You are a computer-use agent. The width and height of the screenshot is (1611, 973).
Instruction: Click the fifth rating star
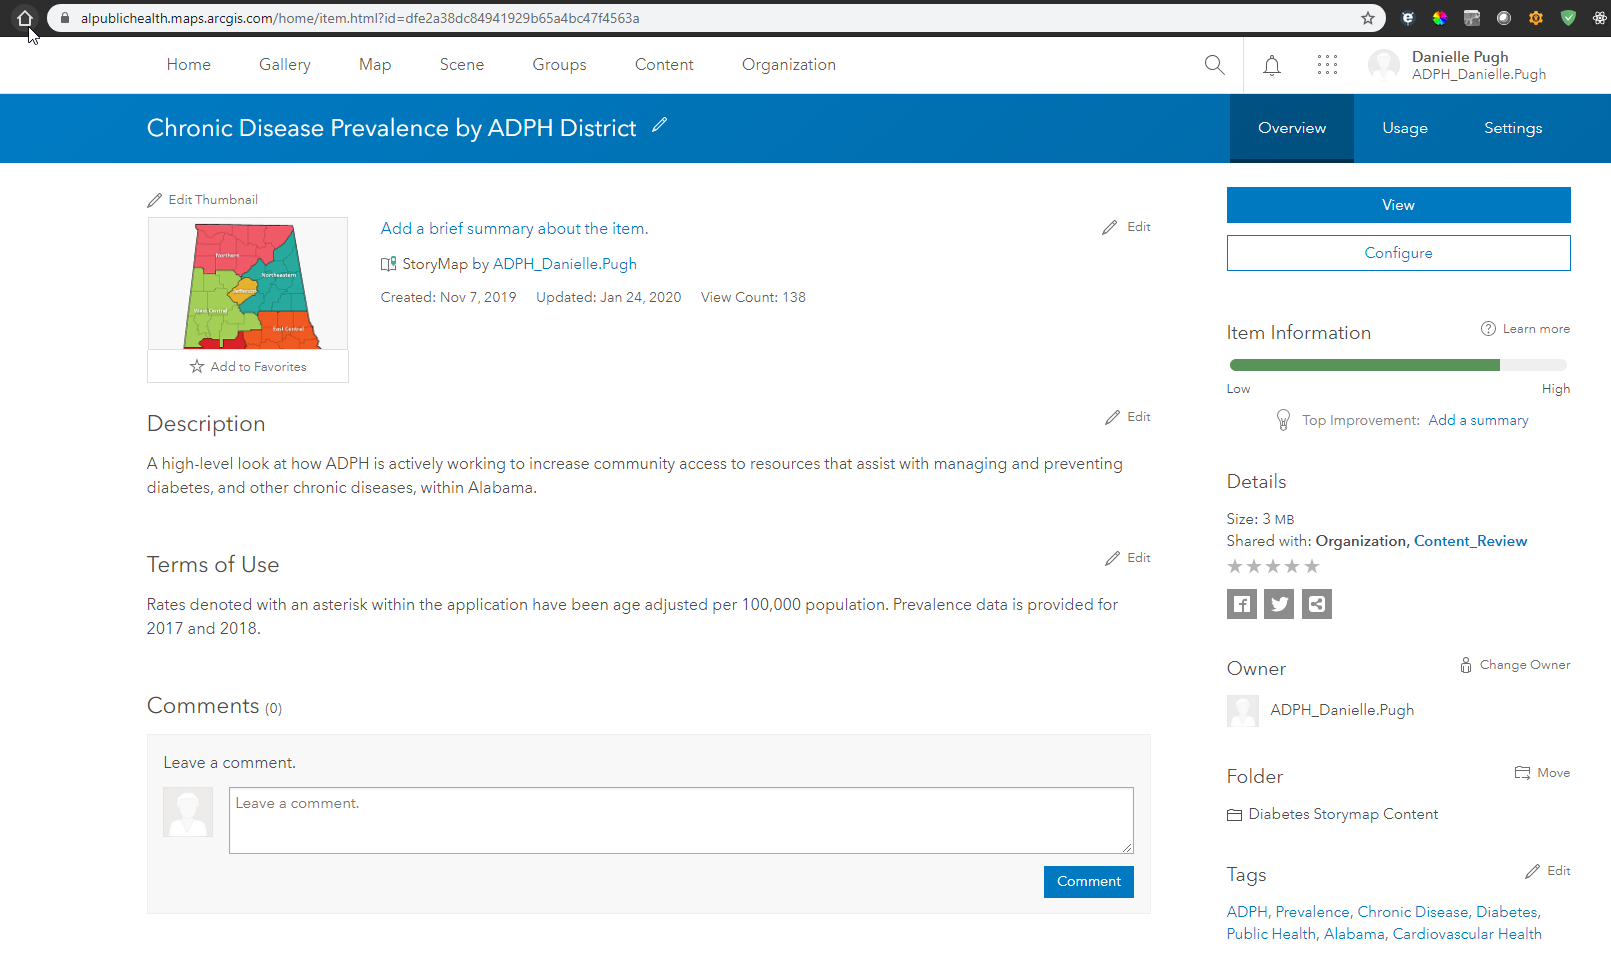pyautogui.click(x=1312, y=566)
